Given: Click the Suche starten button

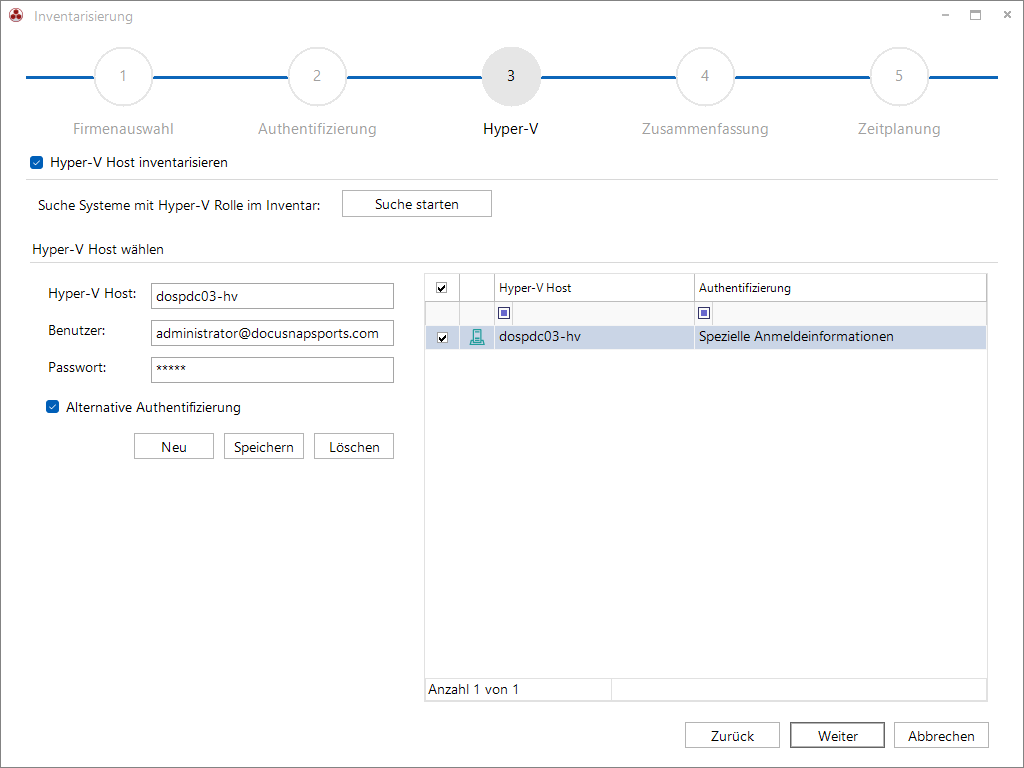Looking at the screenshot, I should coord(417,204).
